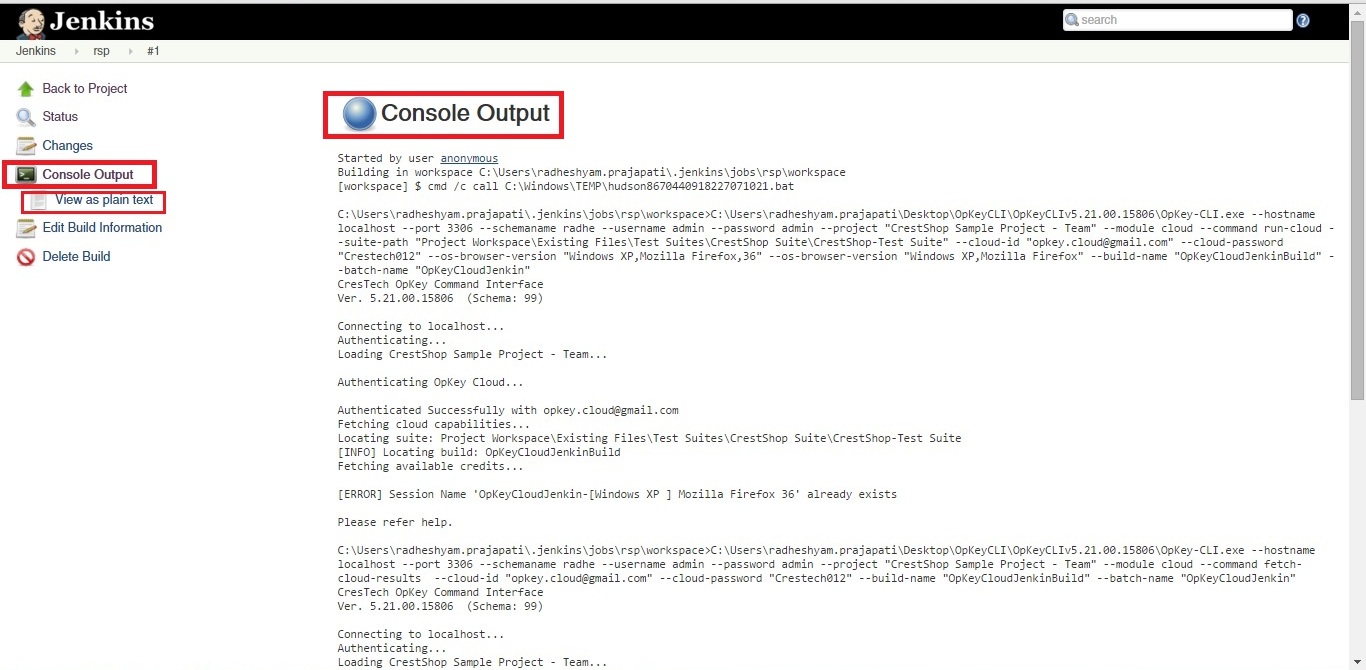Click the Edit Build Information notepad icon
This screenshot has width=1366, height=670.
[x=26, y=228]
